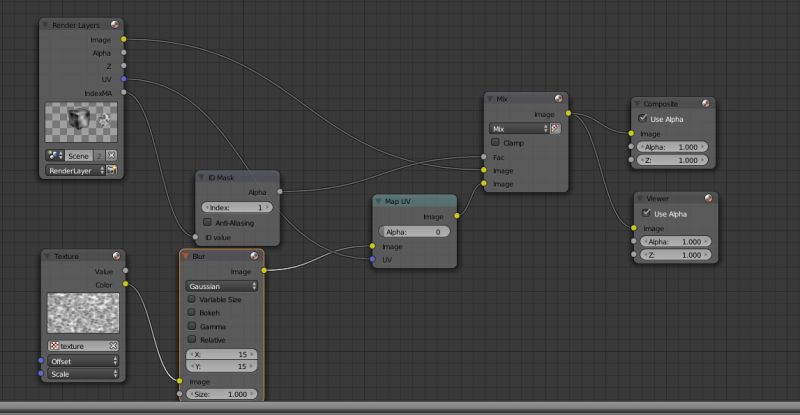Toggle the include alpha icon beside Mix dropdown
800x415 pixels.
pos(556,128)
